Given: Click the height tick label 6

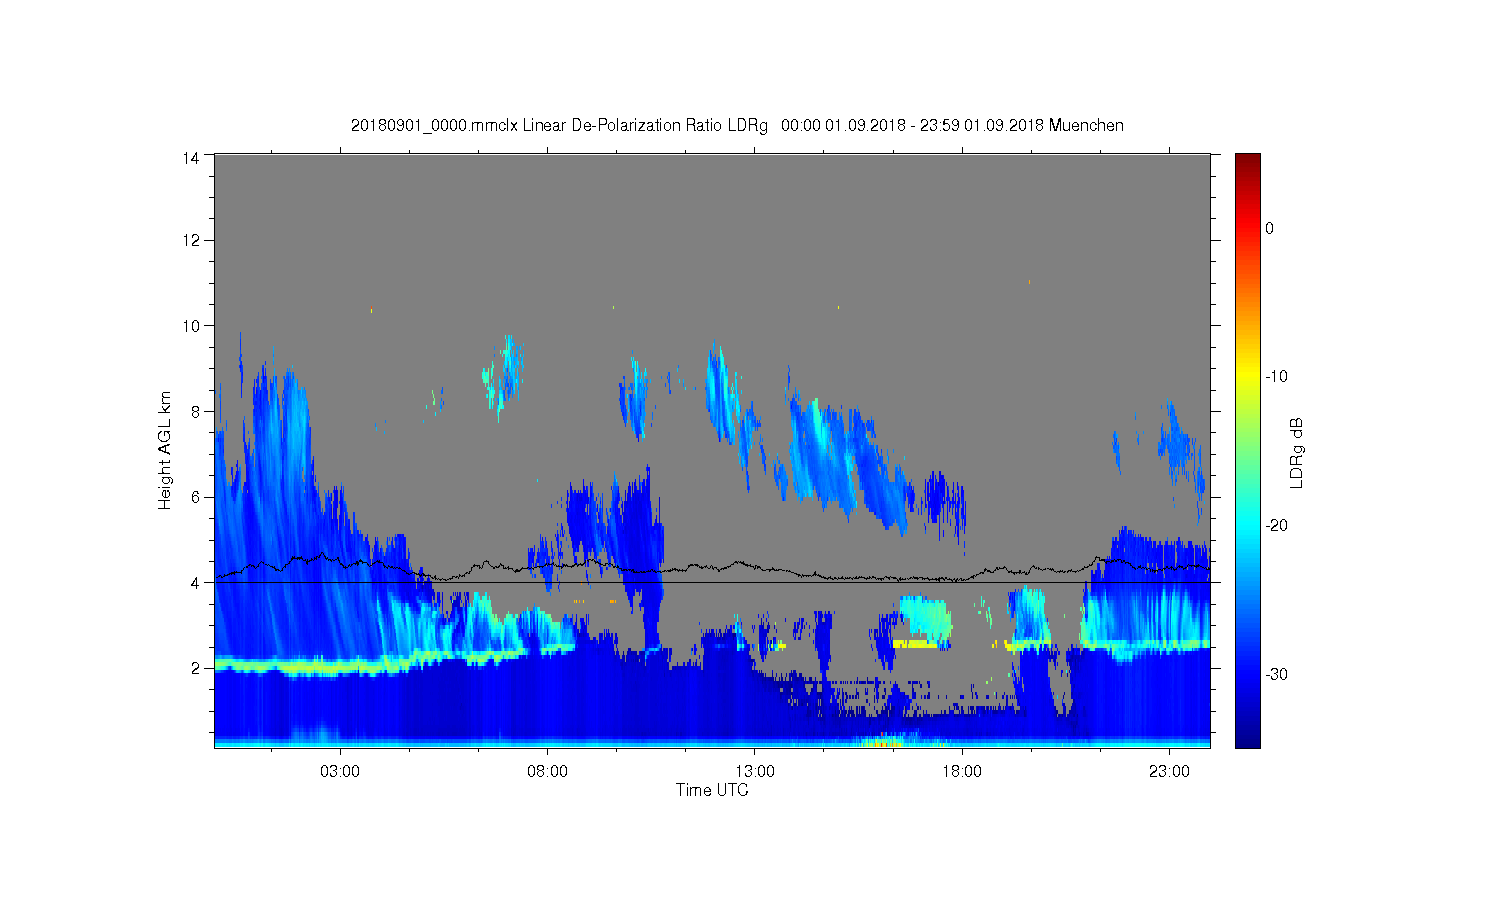Looking at the screenshot, I should 196,497.
